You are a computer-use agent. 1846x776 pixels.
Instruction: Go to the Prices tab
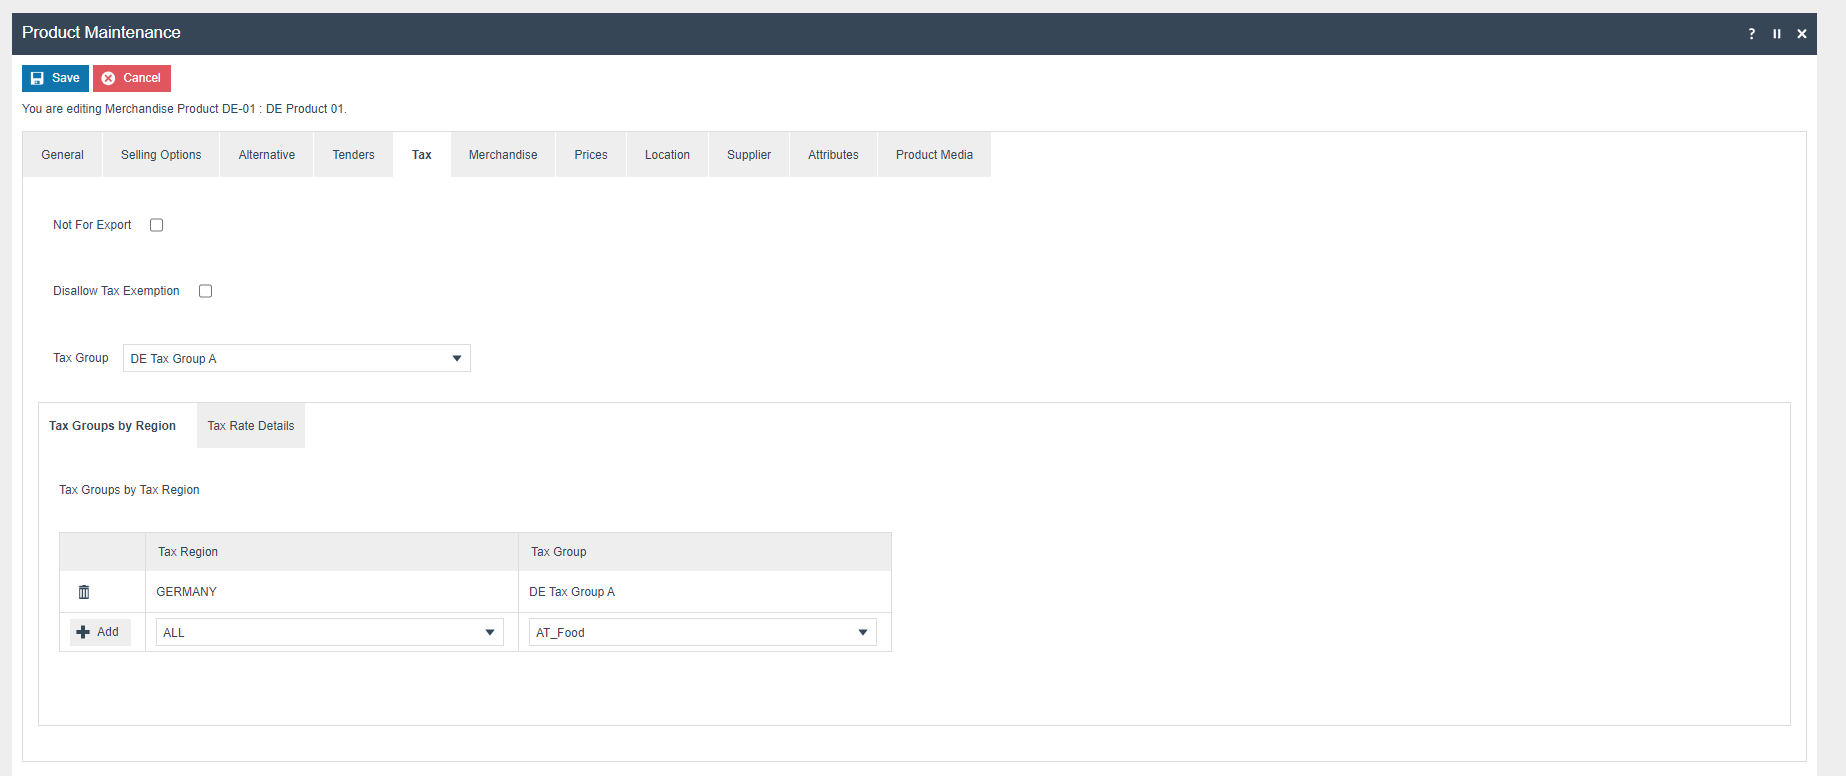click(591, 155)
